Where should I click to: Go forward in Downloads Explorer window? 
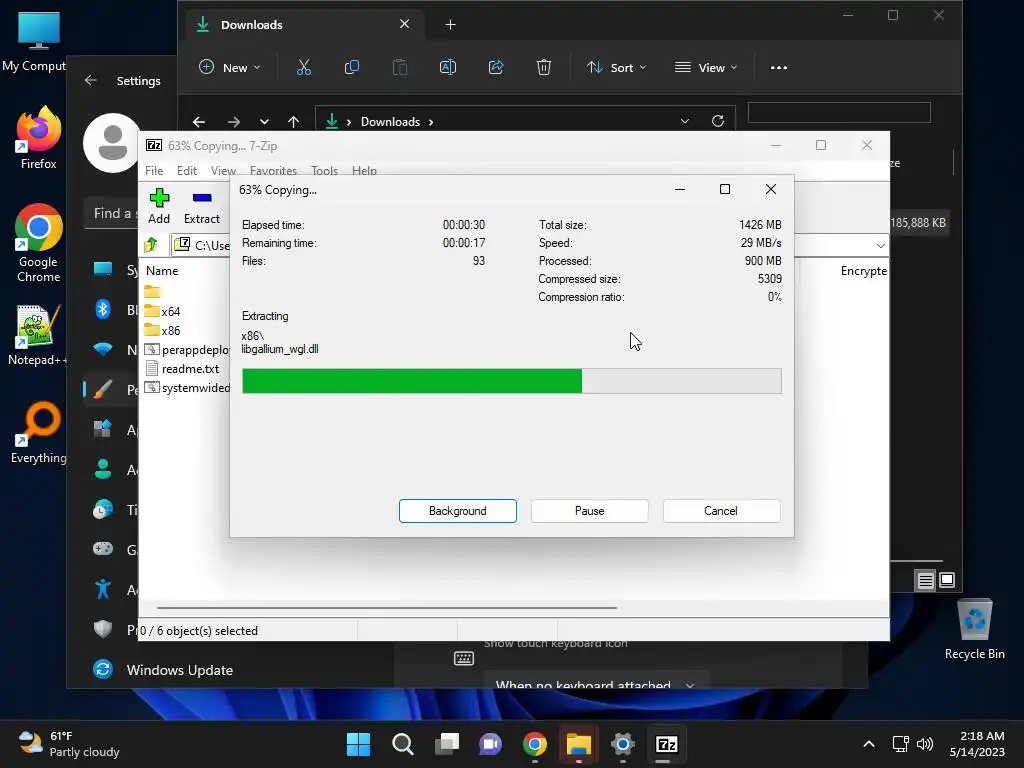point(233,121)
